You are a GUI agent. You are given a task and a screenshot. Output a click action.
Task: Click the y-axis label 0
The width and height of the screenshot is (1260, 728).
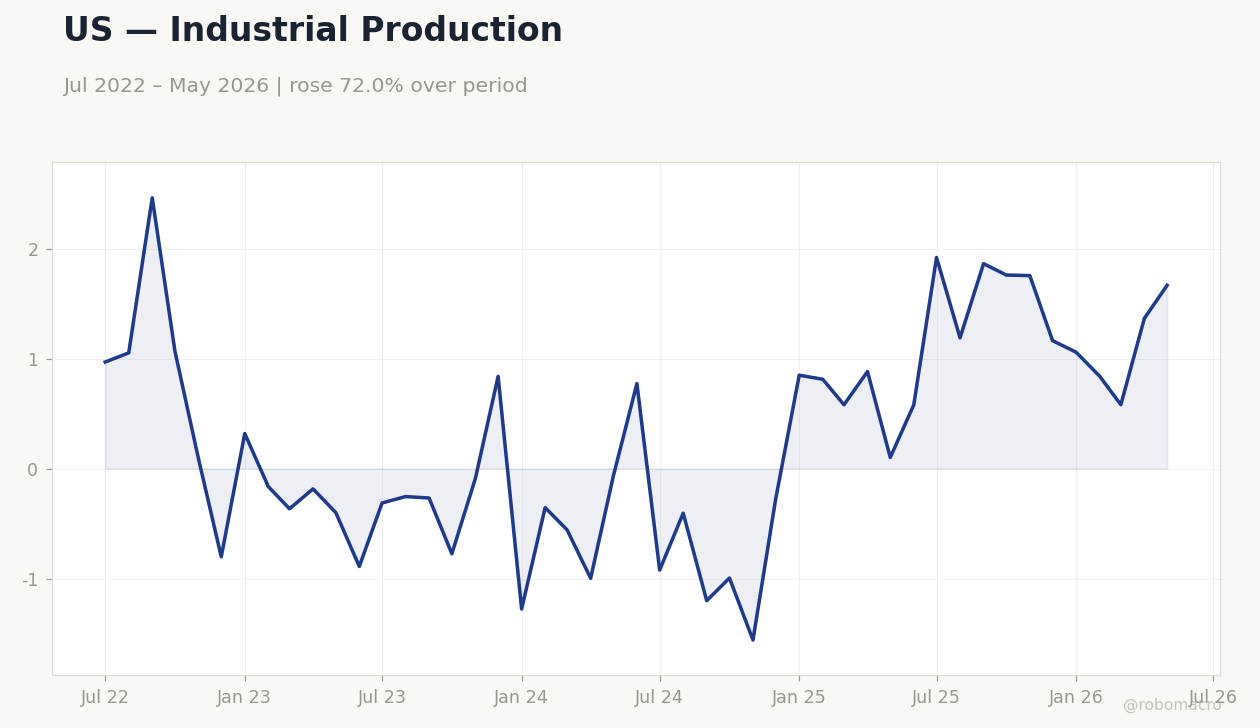click(x=33, y=470)
